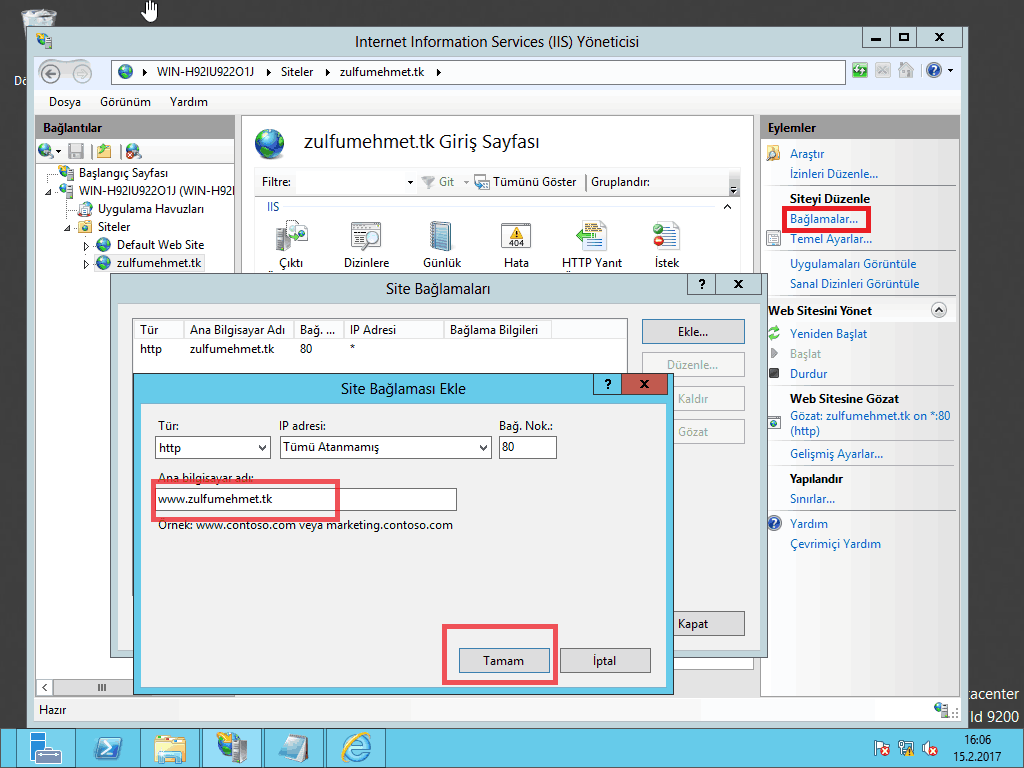This screenshot has width=1024, height=768.
Task: Open PowerShell from the taskbar
Action: point(108,748)
